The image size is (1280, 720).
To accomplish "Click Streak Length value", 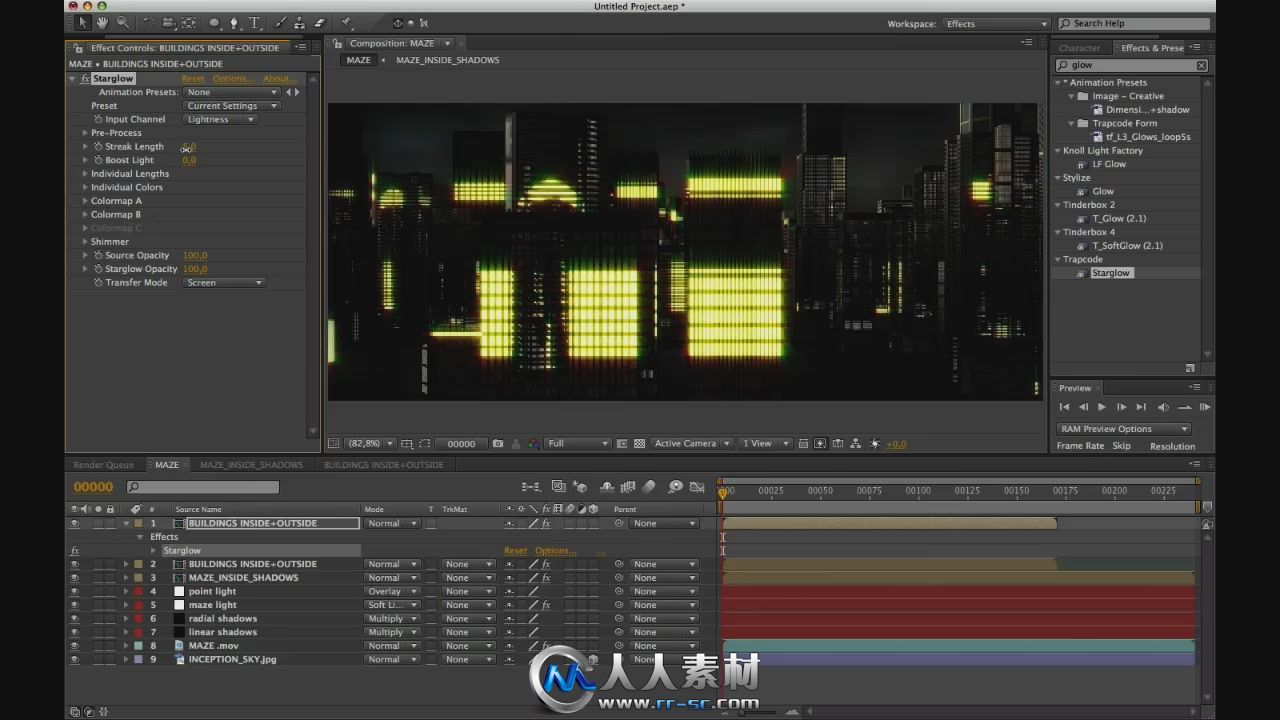I will pyautogui.click(x=189, y=147).
